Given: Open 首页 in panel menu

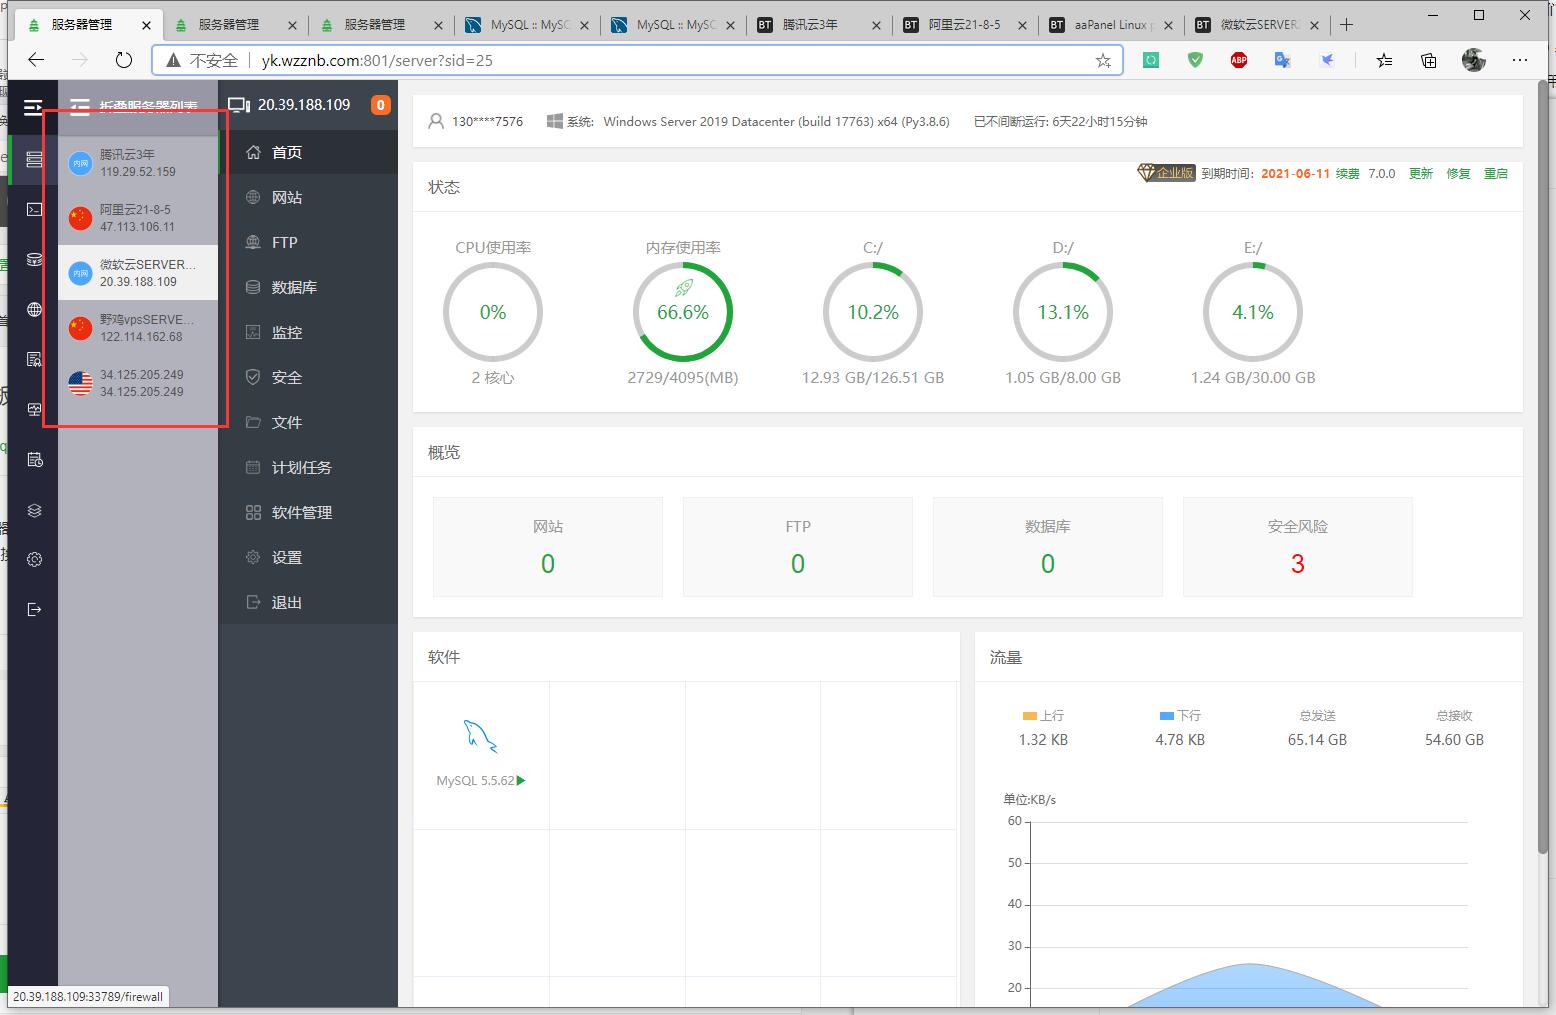Looking at the screenshot, I should pyautogui.click(x=308, y=152).
